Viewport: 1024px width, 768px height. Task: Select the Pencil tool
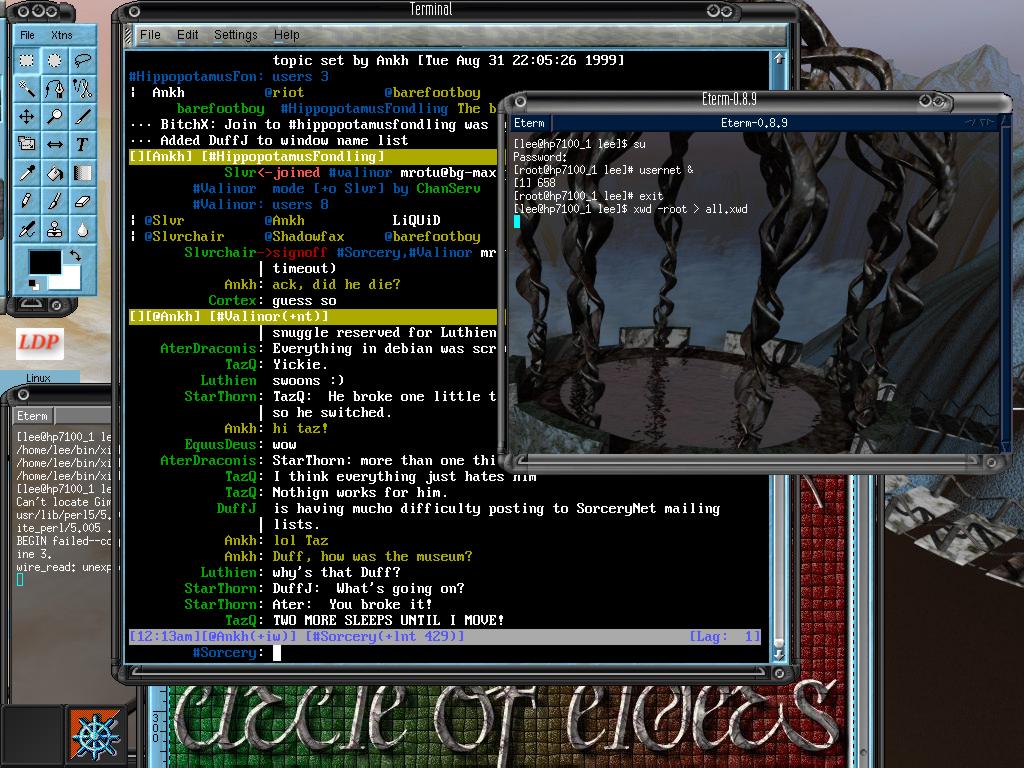27,201
